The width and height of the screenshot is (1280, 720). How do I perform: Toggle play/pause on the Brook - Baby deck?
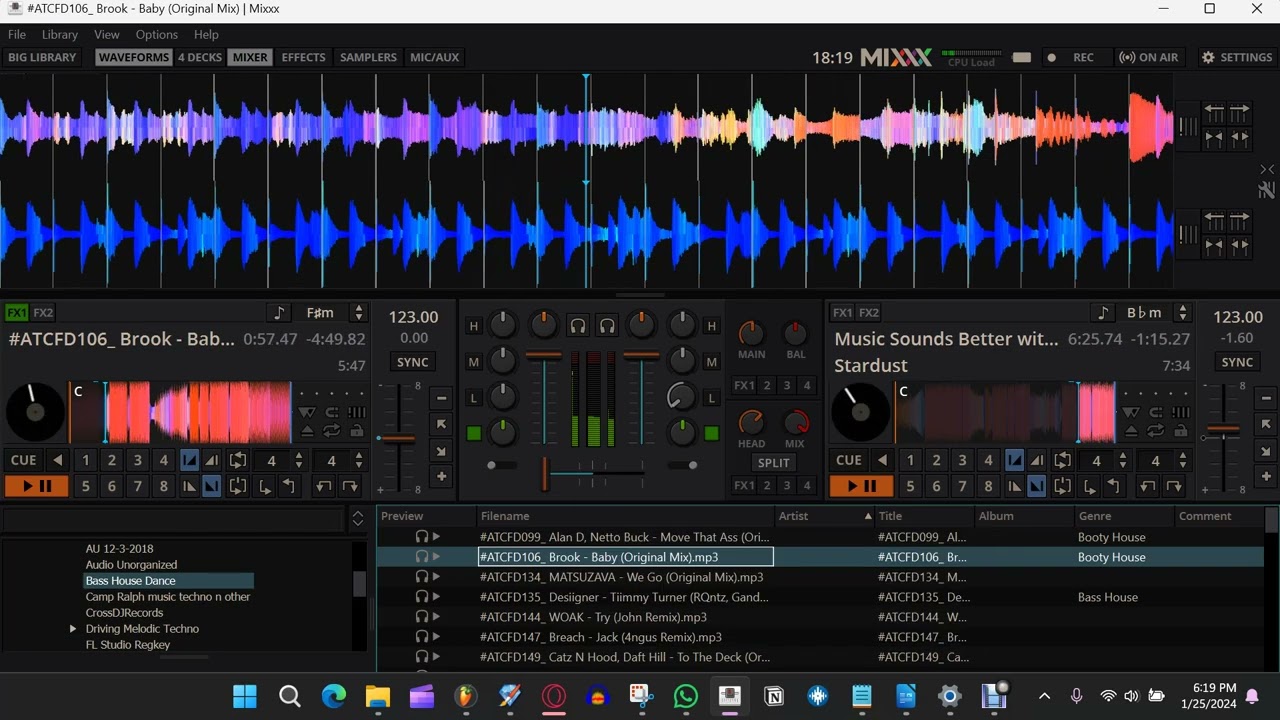[36, 486]
